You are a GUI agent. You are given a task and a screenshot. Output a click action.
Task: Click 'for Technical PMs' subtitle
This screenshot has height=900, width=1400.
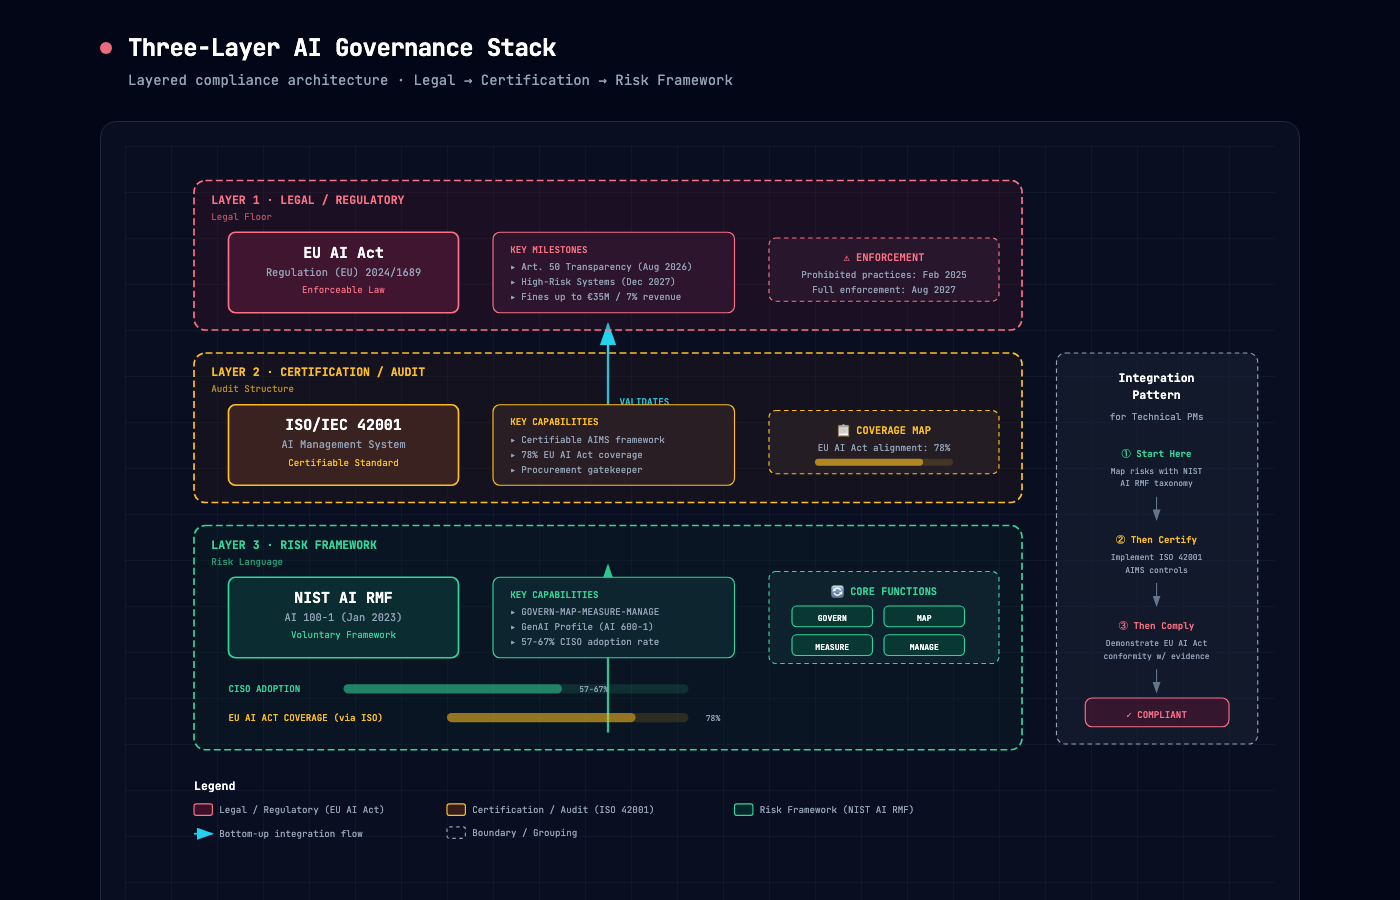pos(1156,417)
